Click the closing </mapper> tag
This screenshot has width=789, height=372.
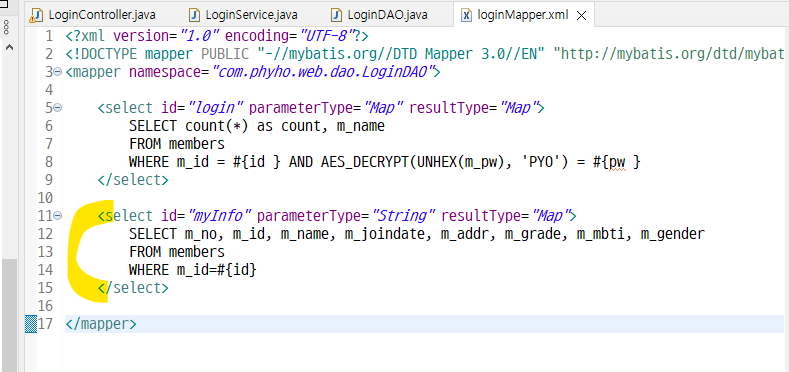101,324
